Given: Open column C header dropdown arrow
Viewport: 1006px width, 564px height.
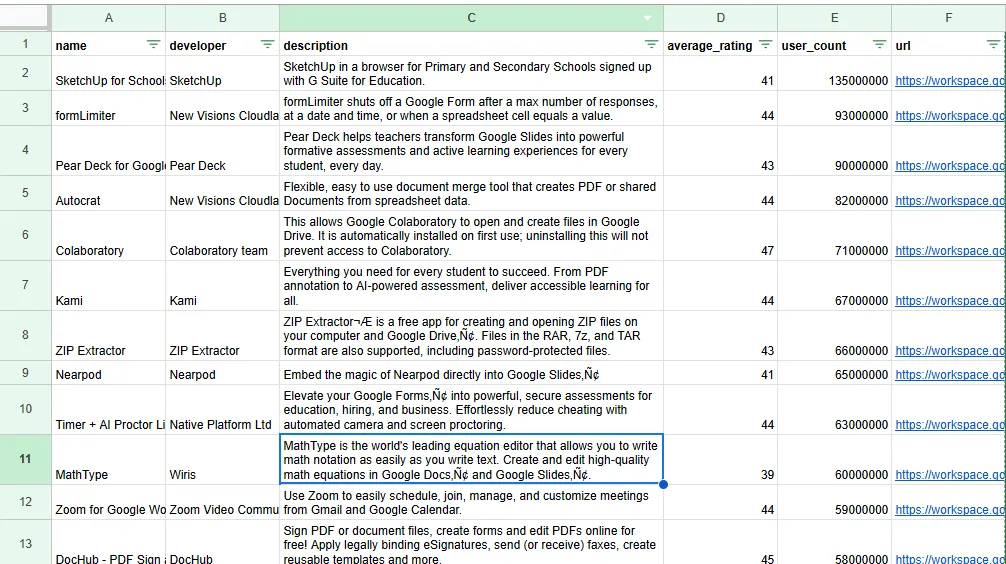Looking at the screenshot, I should (x=648, y=18).
